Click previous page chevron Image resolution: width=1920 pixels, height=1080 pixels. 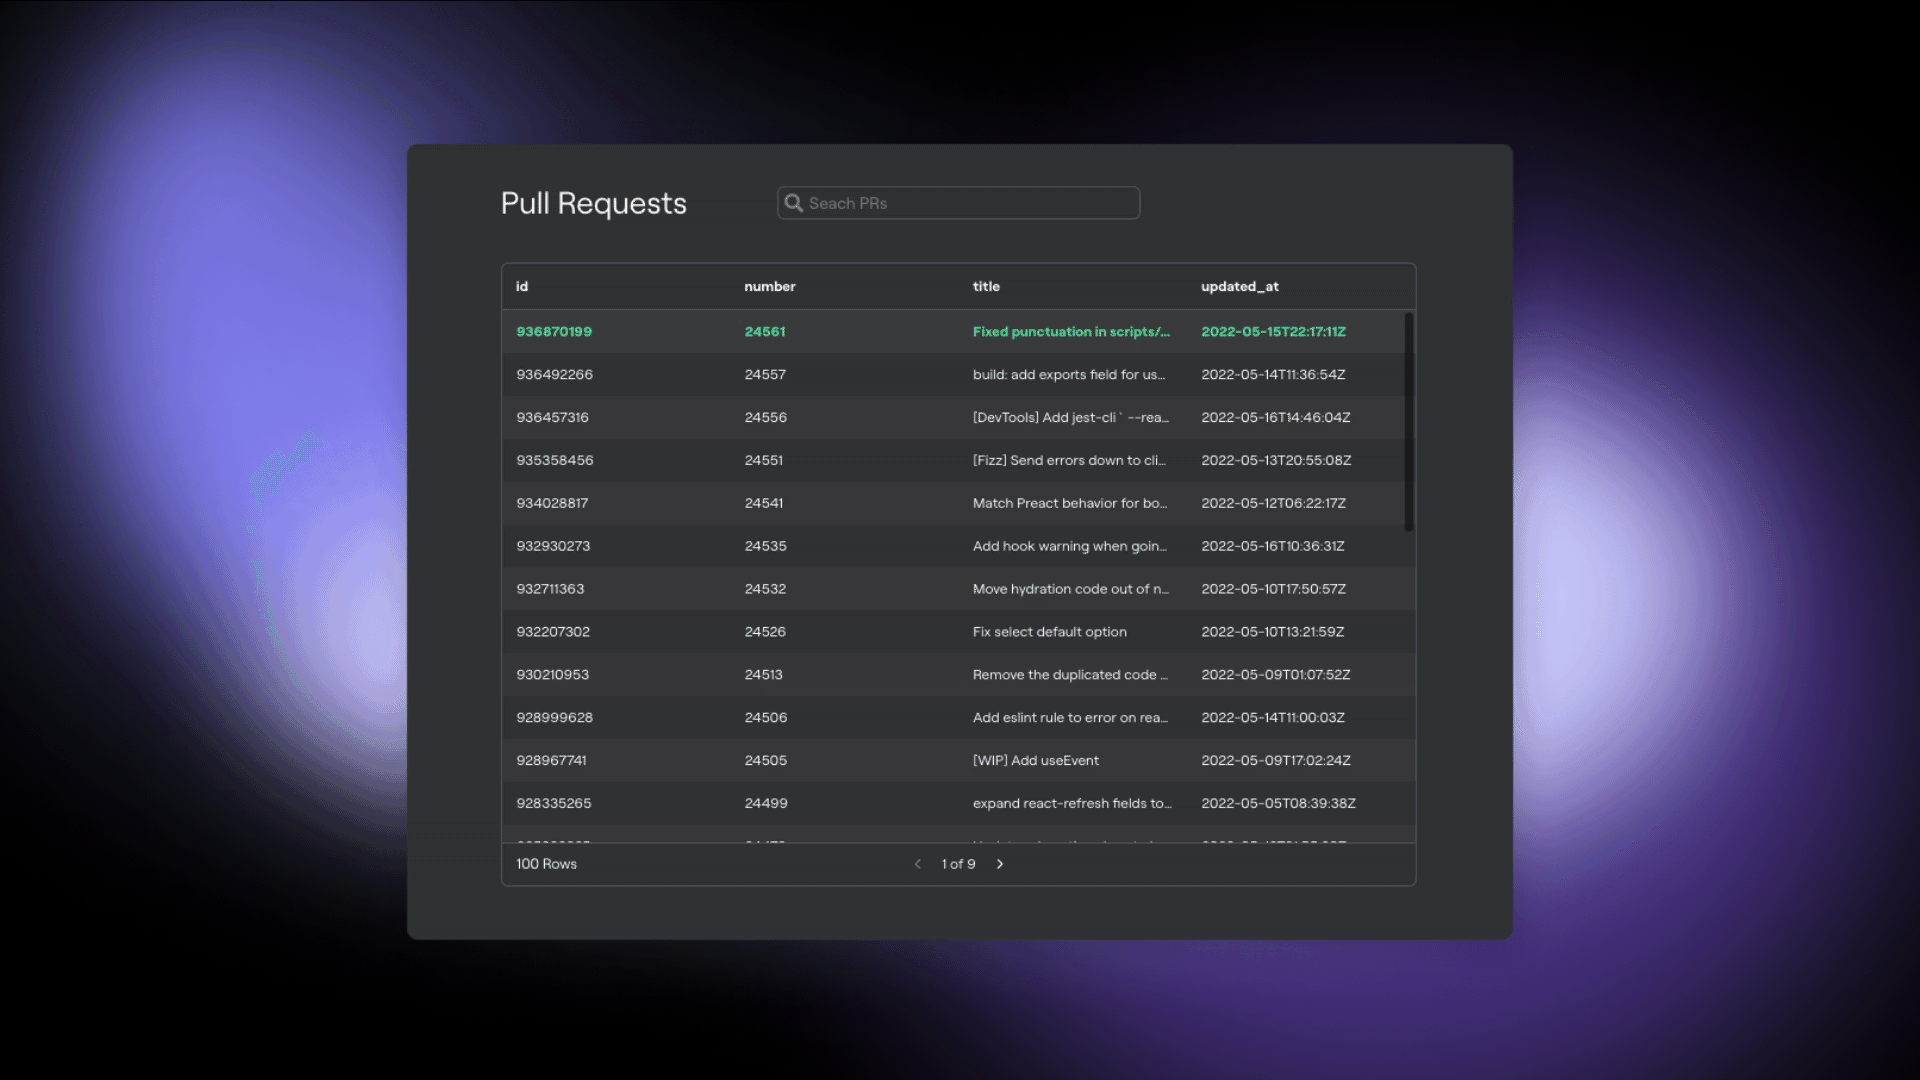(x=918, y=864)
